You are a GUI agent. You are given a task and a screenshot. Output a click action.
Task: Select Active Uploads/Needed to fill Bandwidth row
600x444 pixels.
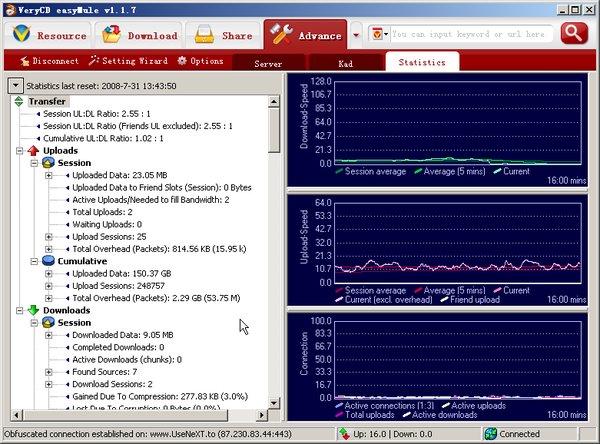(151, 200)
